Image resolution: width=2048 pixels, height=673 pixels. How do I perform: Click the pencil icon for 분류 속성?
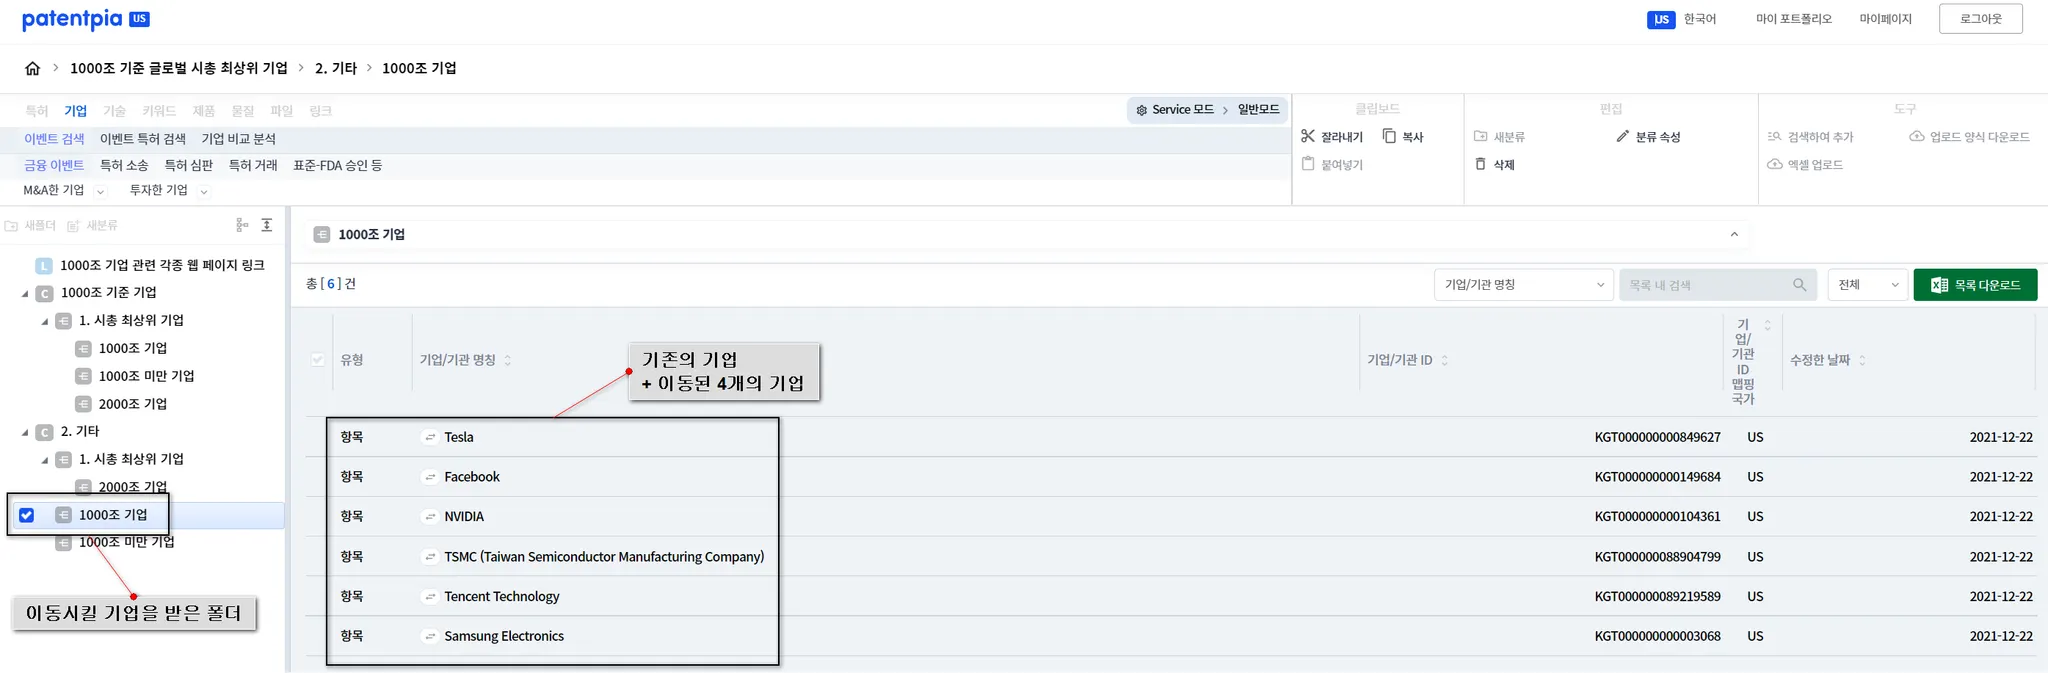(1623, 136)
